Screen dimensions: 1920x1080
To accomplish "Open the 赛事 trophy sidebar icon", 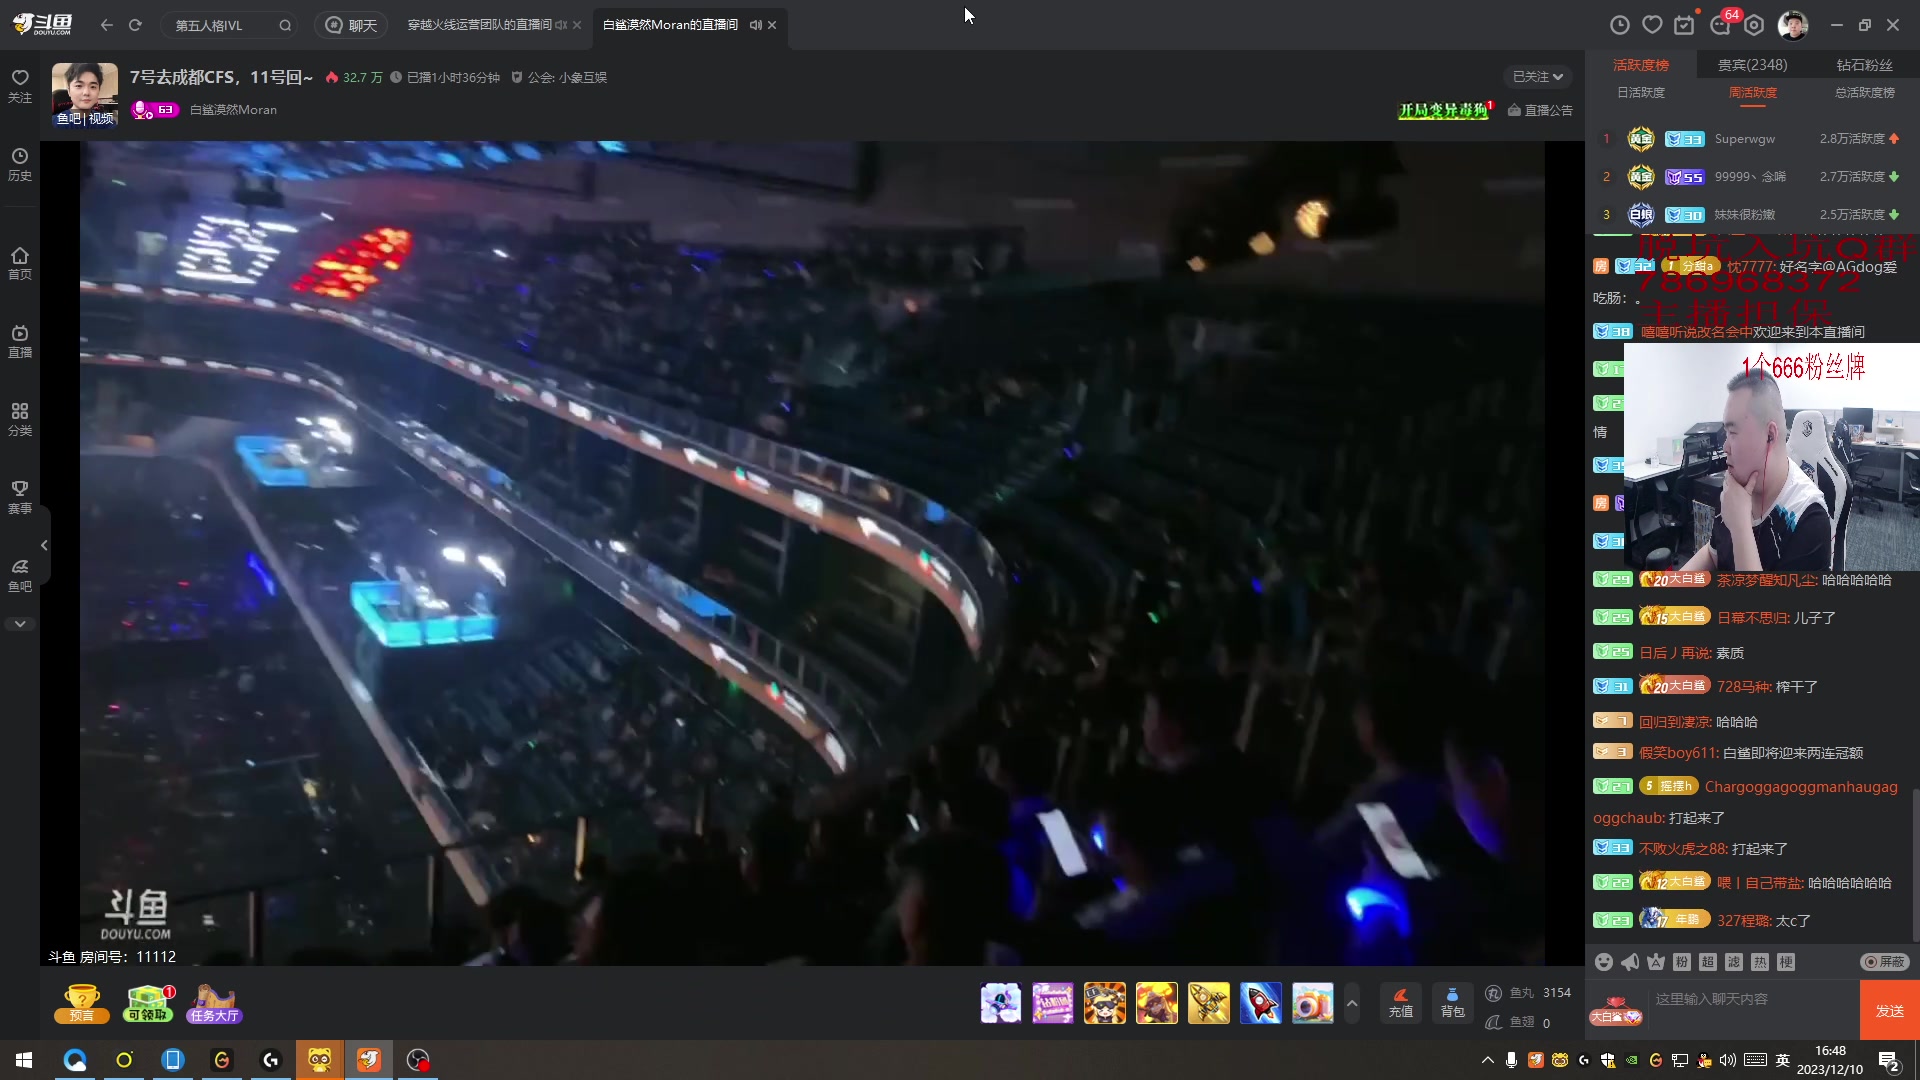I will 20,496.
